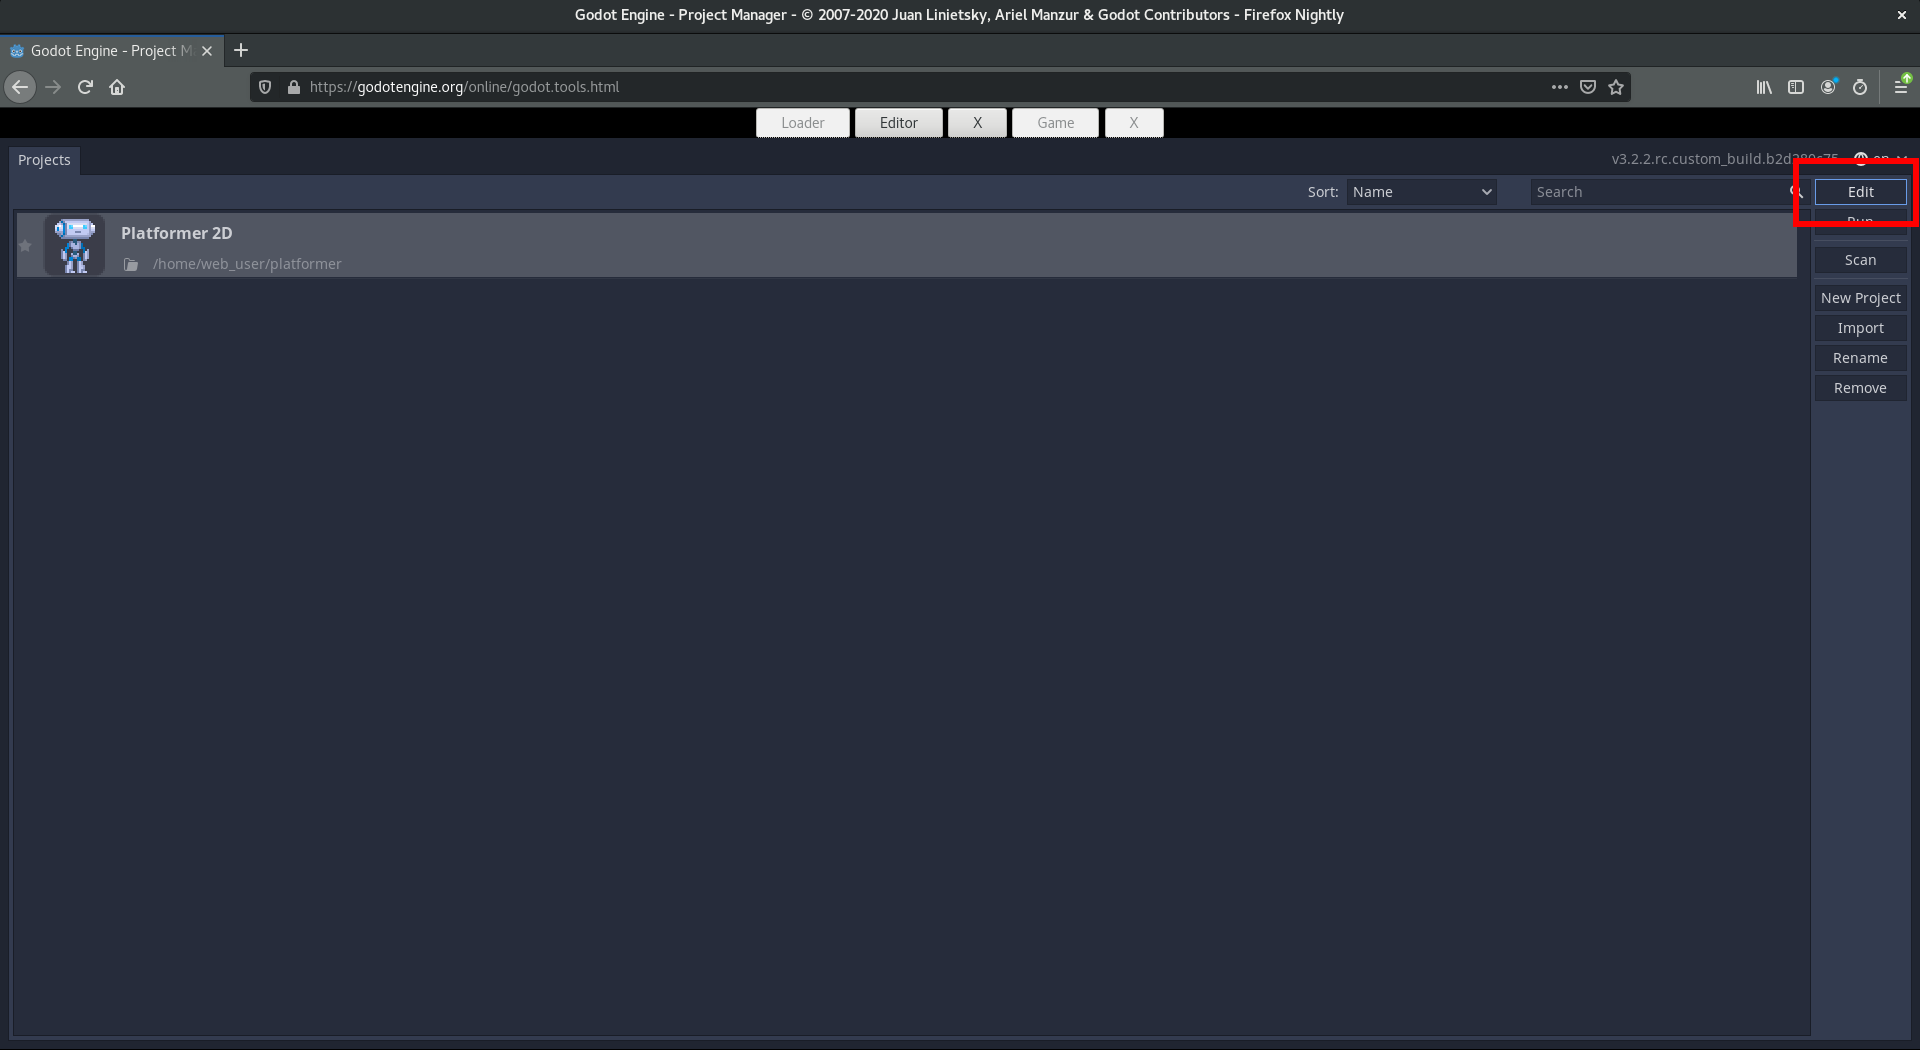Save page to Pocket
Viewport: 1920px width, 1050px height.
(x=1588, y=87)
